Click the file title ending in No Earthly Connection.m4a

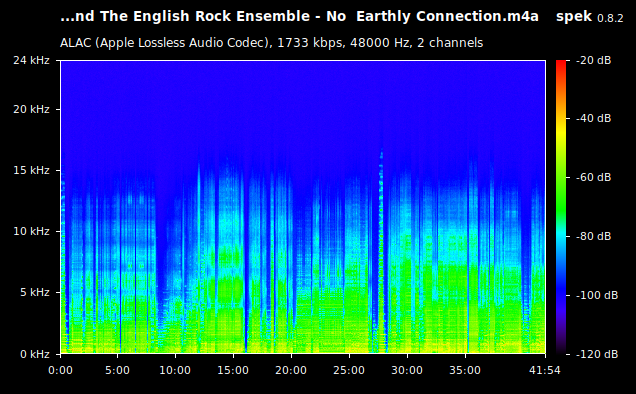[x=299, y=17]
